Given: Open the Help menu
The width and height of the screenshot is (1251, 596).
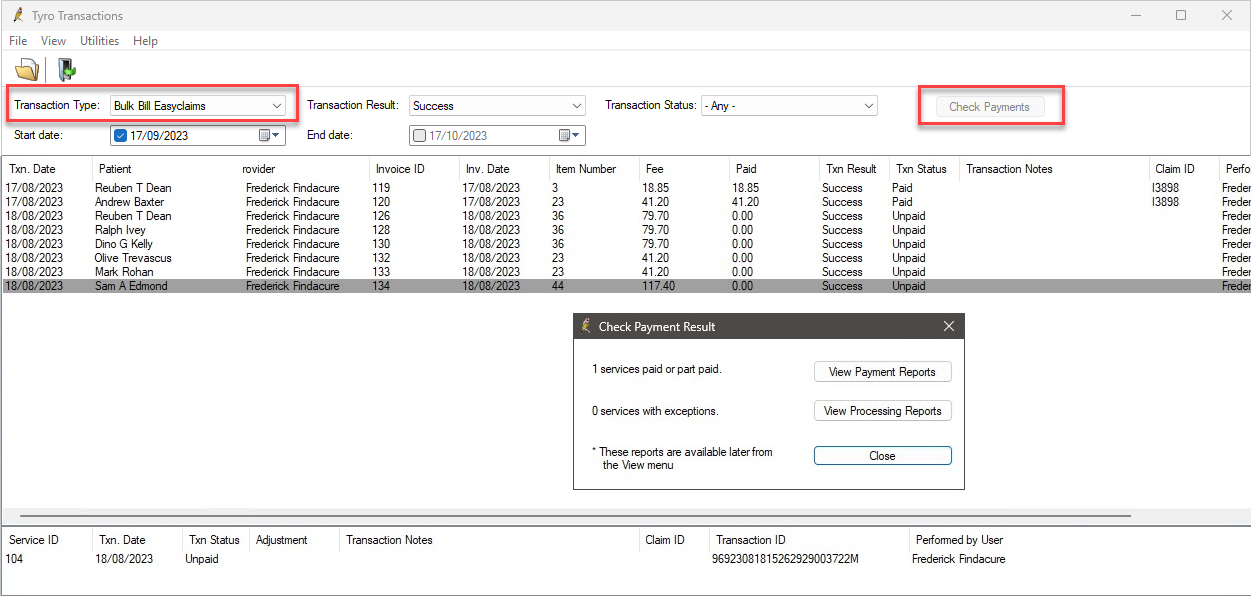Looking at the screenshot, I should point(145,41).
